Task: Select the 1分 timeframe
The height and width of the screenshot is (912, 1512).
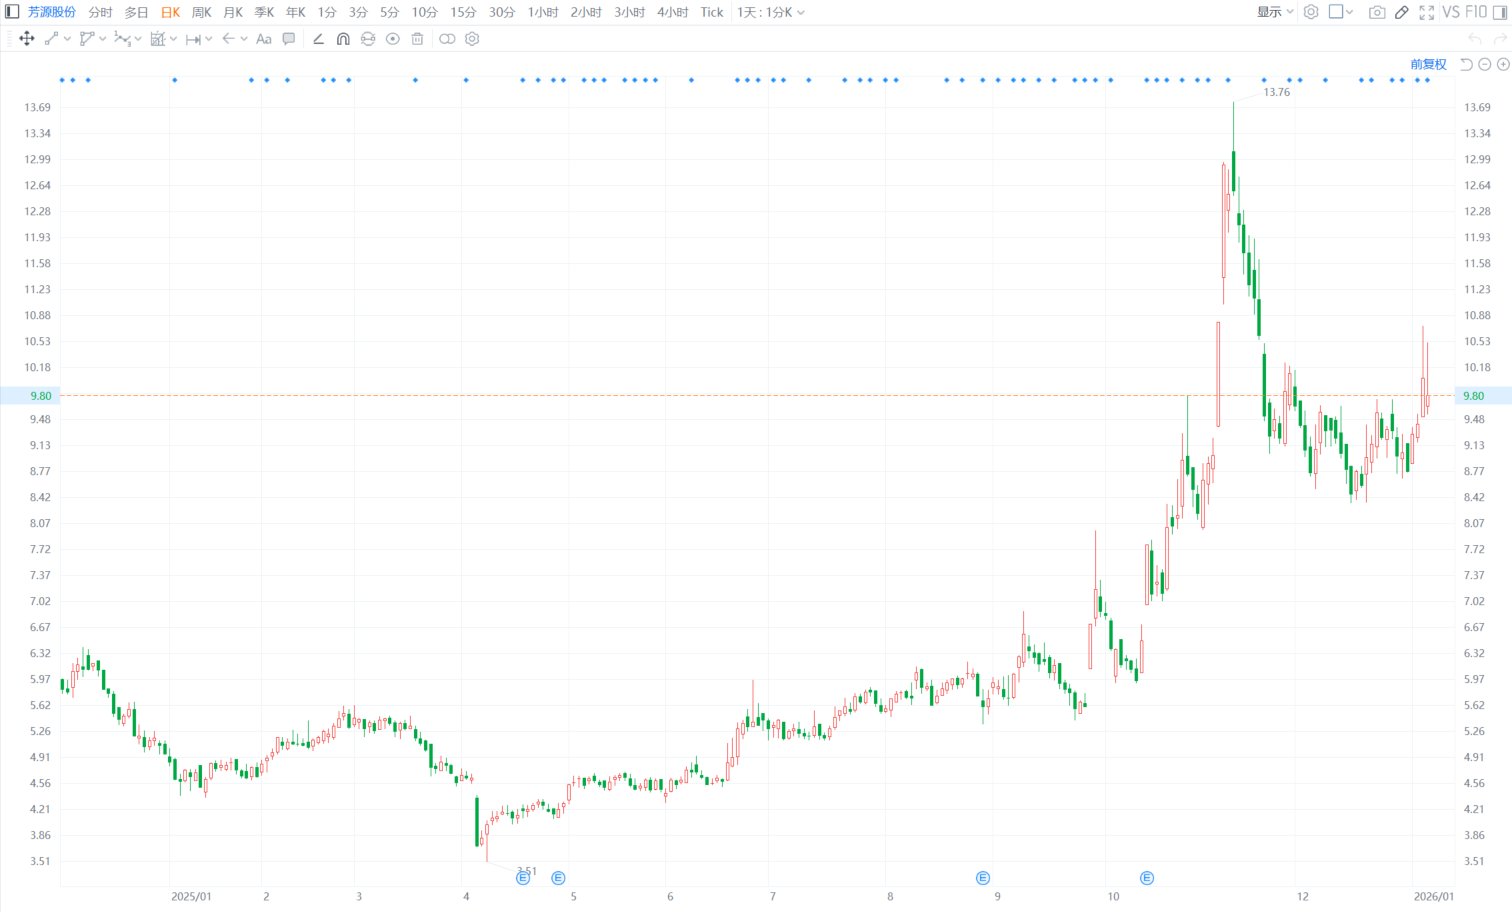Action: click(327, 12)
